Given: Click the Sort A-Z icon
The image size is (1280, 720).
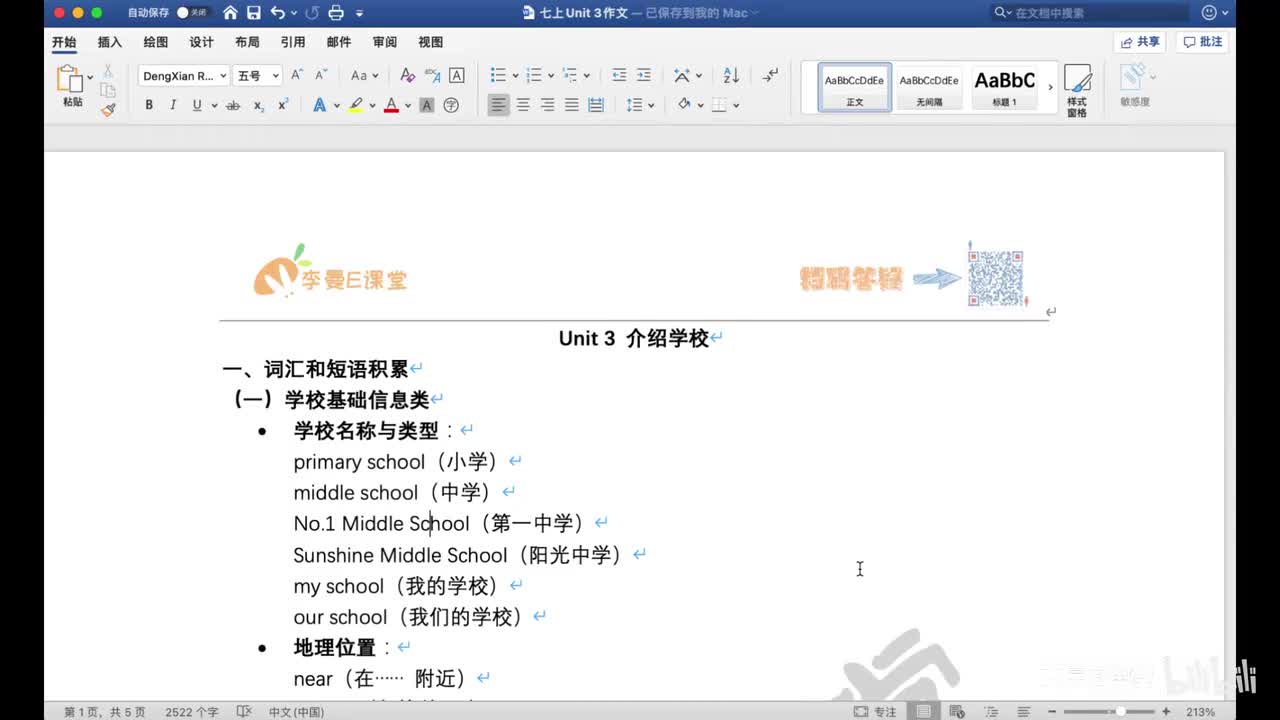Looking at the screenshot, I should 731,75.
